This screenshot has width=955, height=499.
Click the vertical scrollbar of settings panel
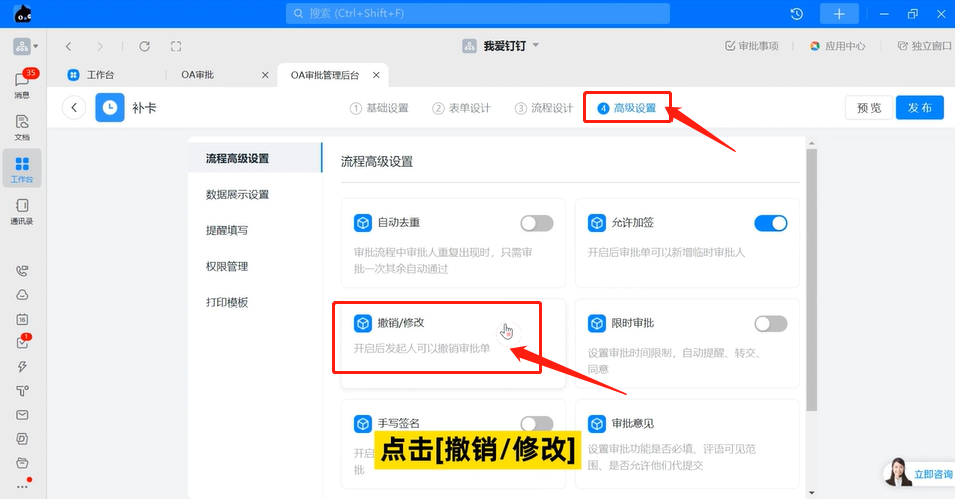point(811,280)
